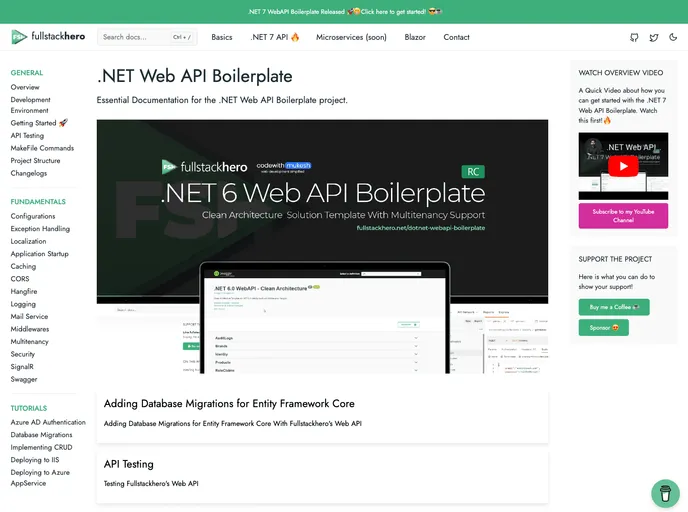688x512 pixels.
Task: Open Adding Database Migrations article card
Action: tap(322, 413)
